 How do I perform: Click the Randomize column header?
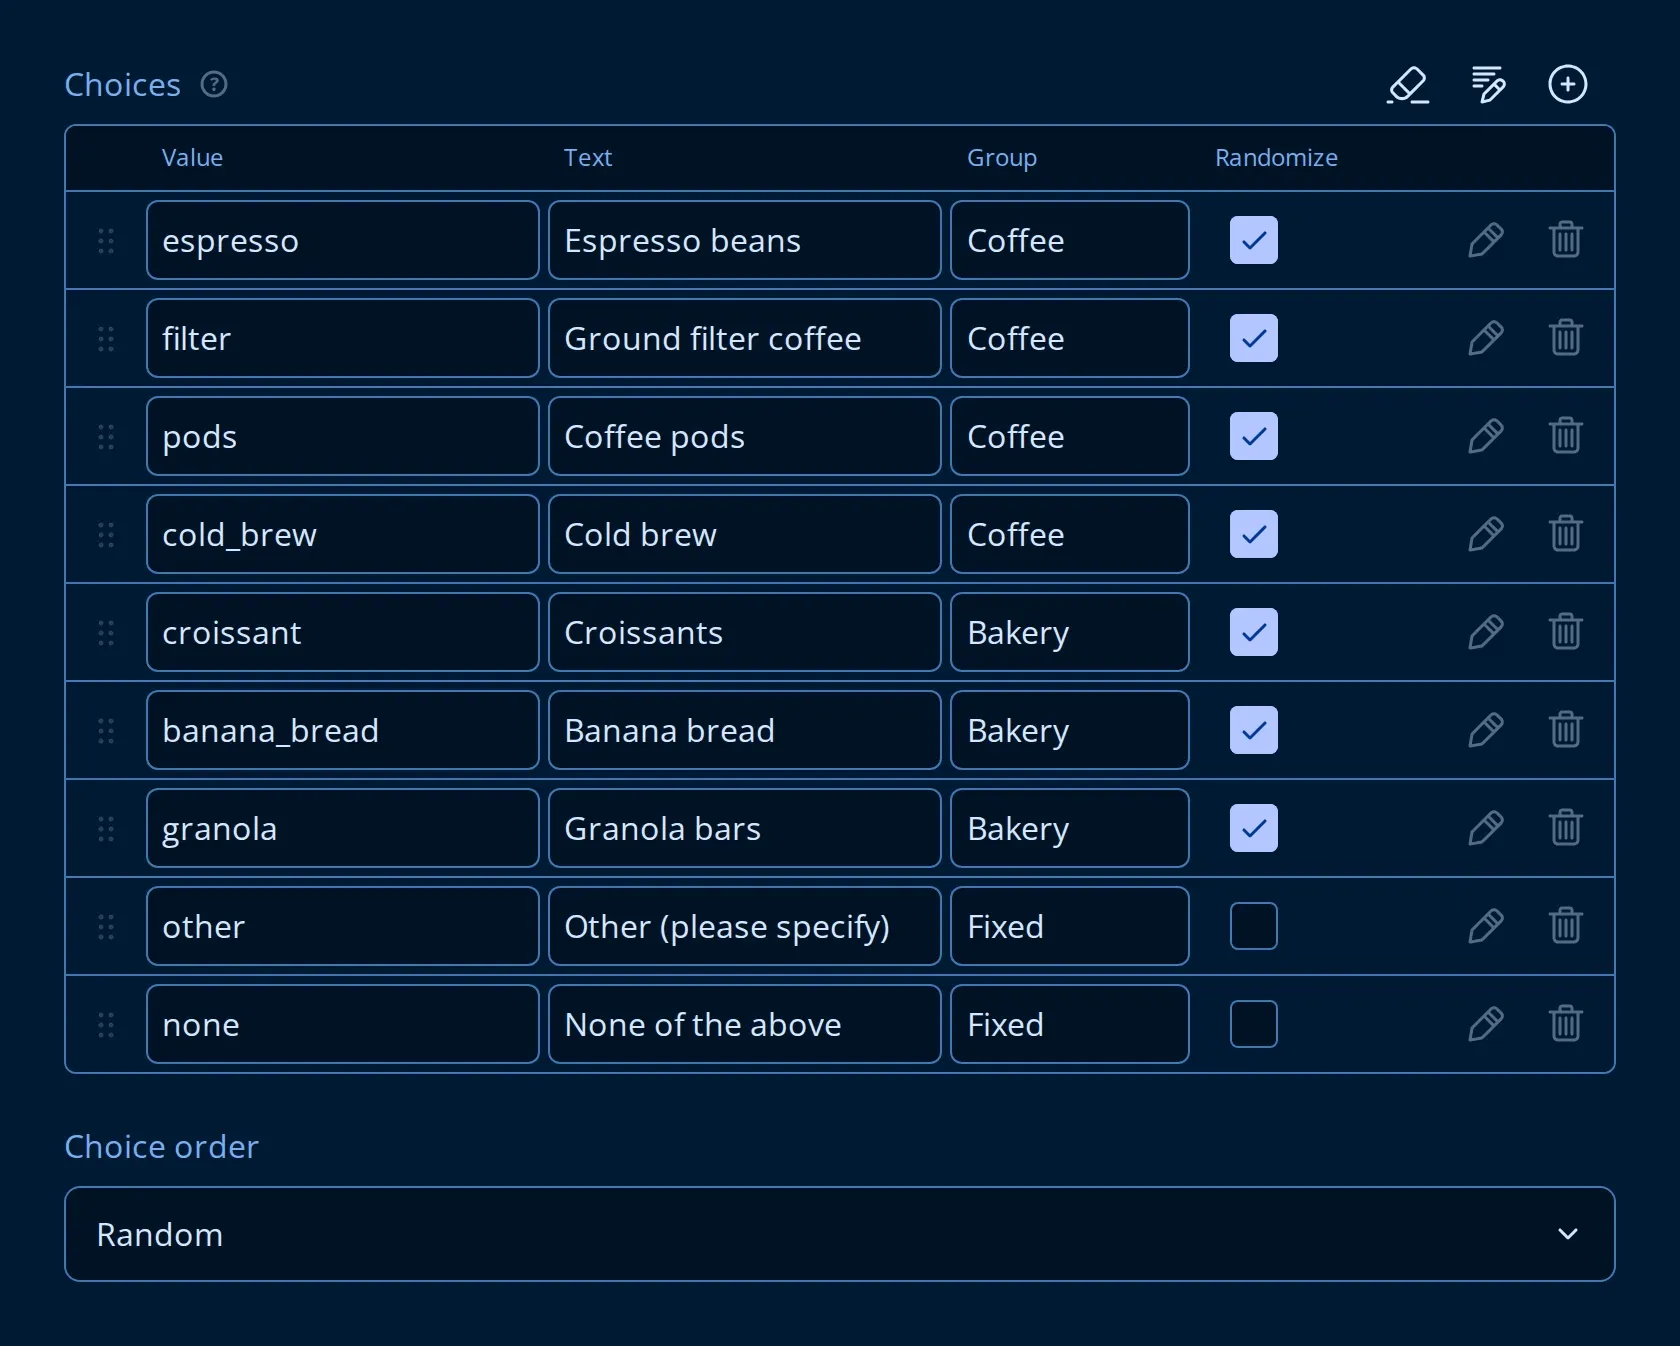coord(1276,158)
